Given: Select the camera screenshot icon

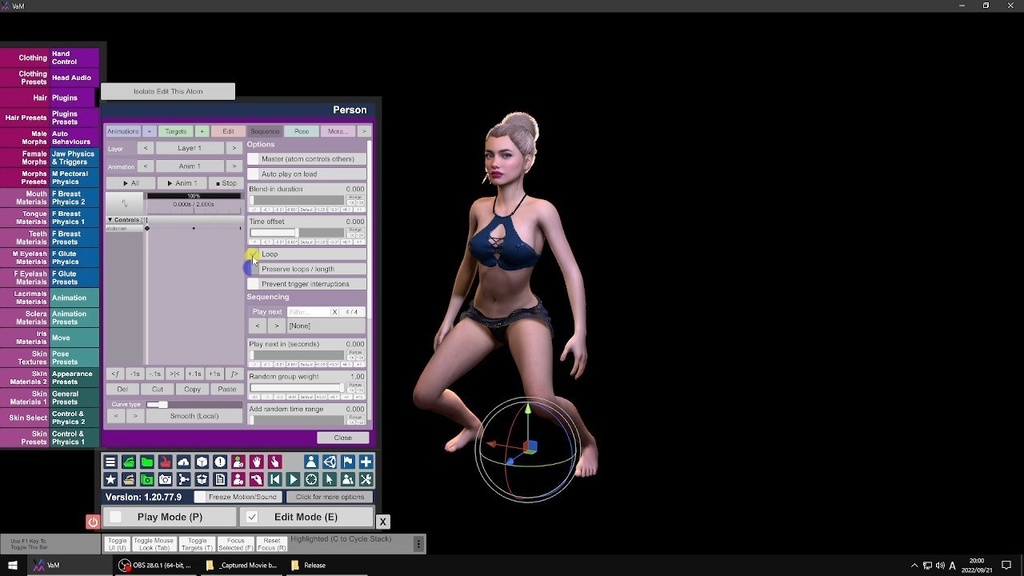Looking at the screenshot, I should tap(165, 478).
